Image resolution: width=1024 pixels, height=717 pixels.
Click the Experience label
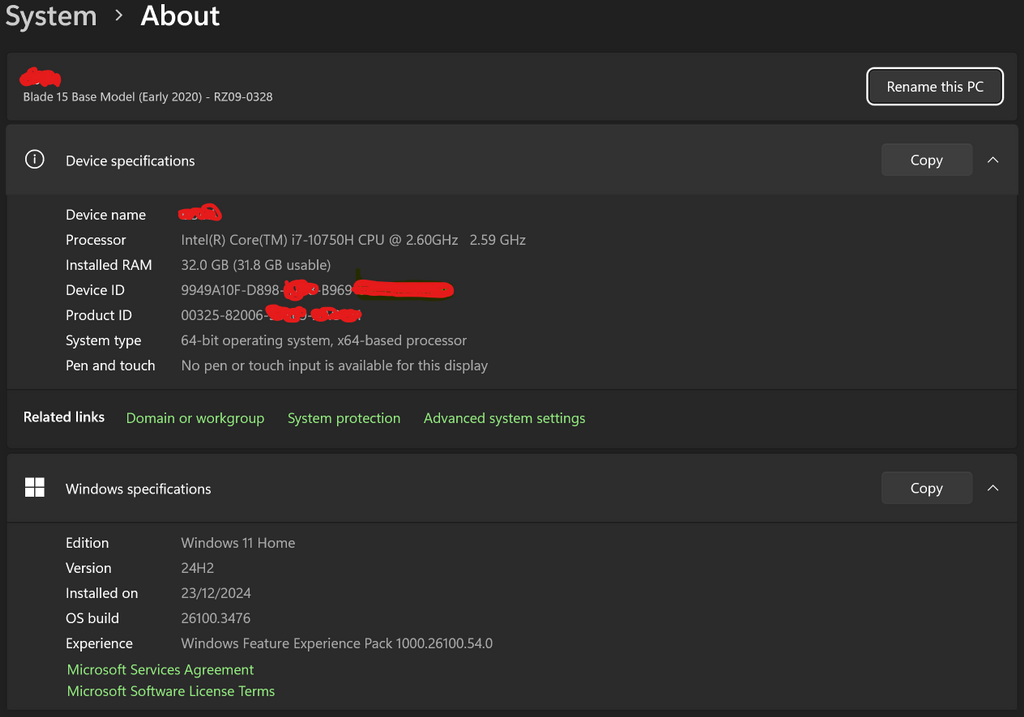(x=99, y=643)
